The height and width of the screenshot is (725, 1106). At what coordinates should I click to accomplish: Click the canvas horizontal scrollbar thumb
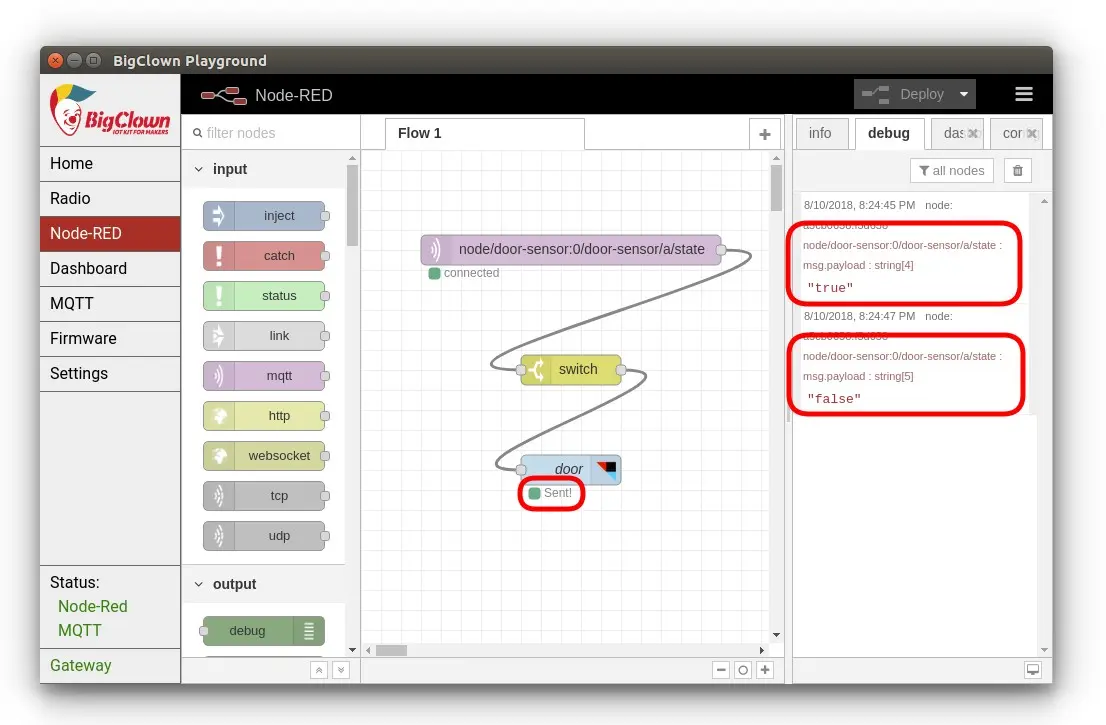pyautogui.click(x=391, y=650)
